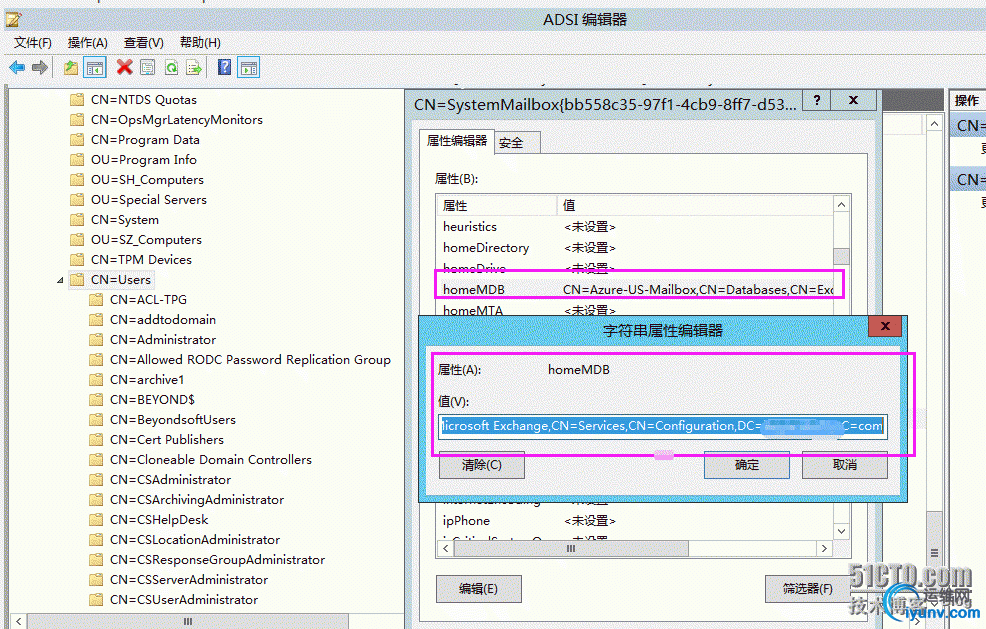Select the ipPhone attribute row
Screen dimensions: 986x629
click(x=635, y=521)
